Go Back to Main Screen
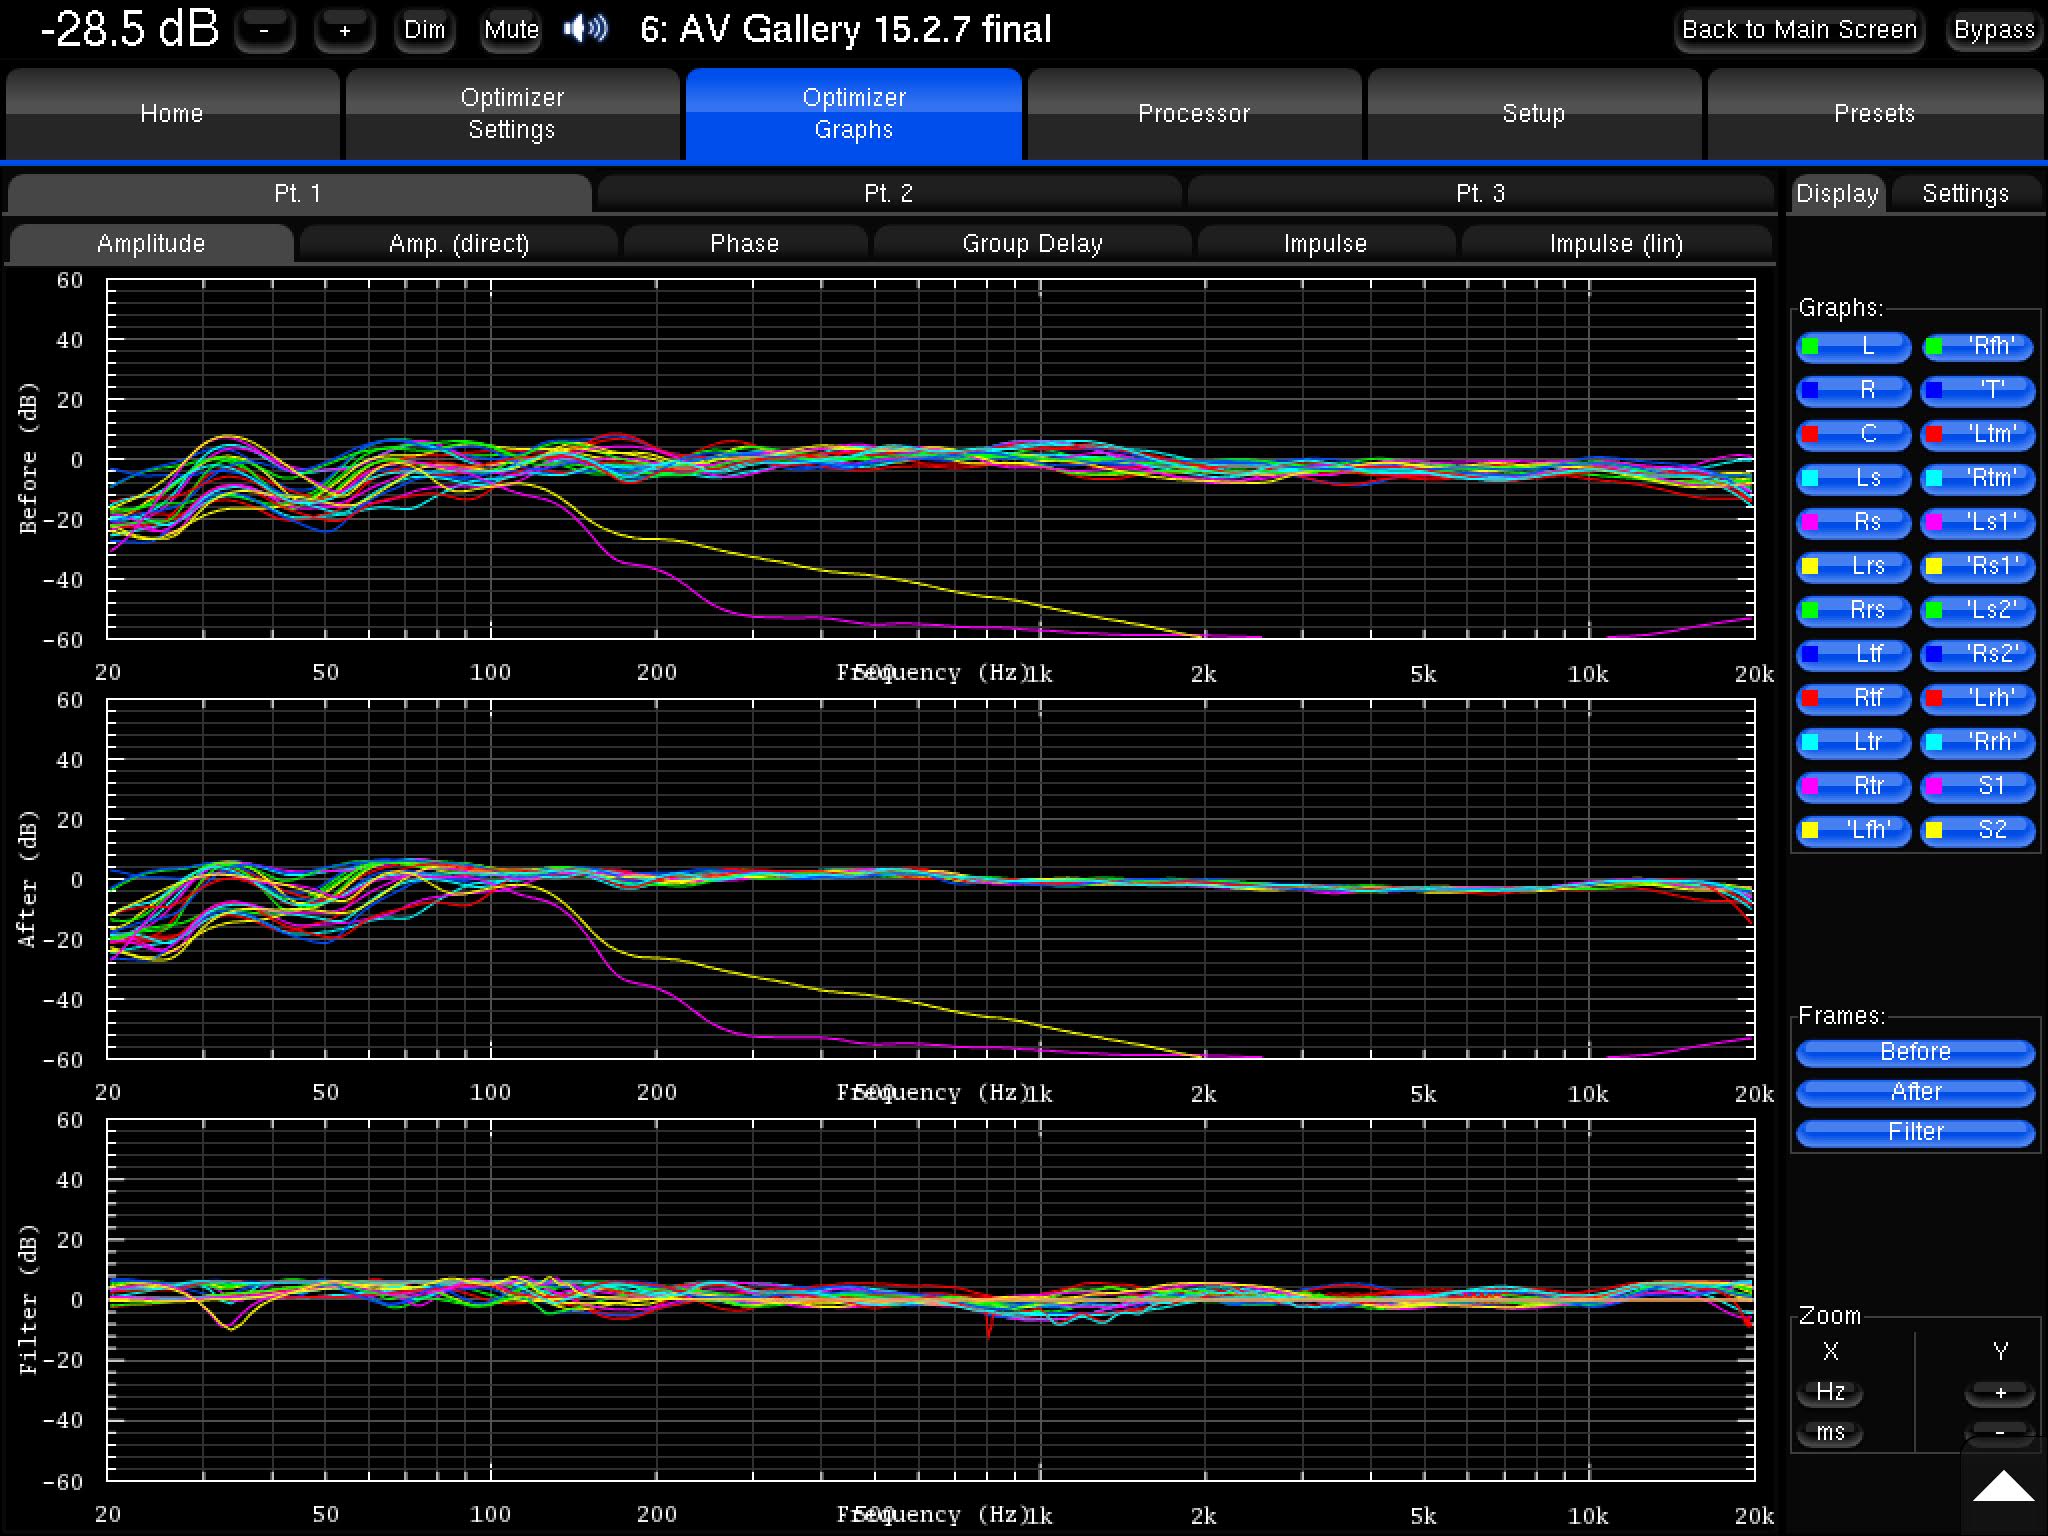 (1799, 30)
